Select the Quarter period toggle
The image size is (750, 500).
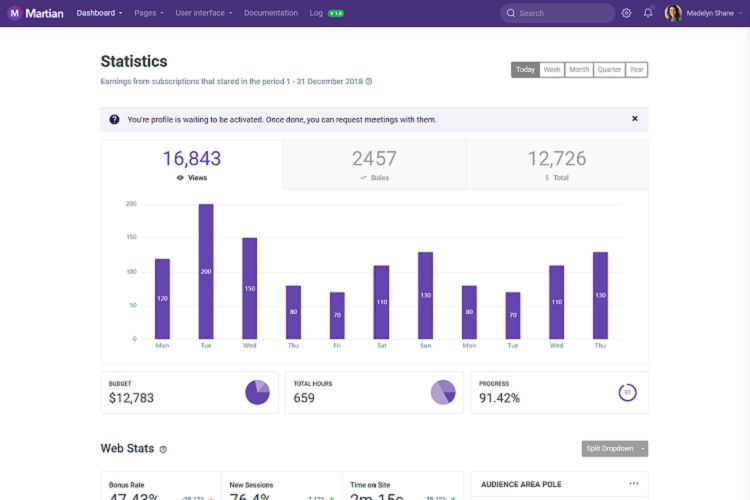(609, 70)
